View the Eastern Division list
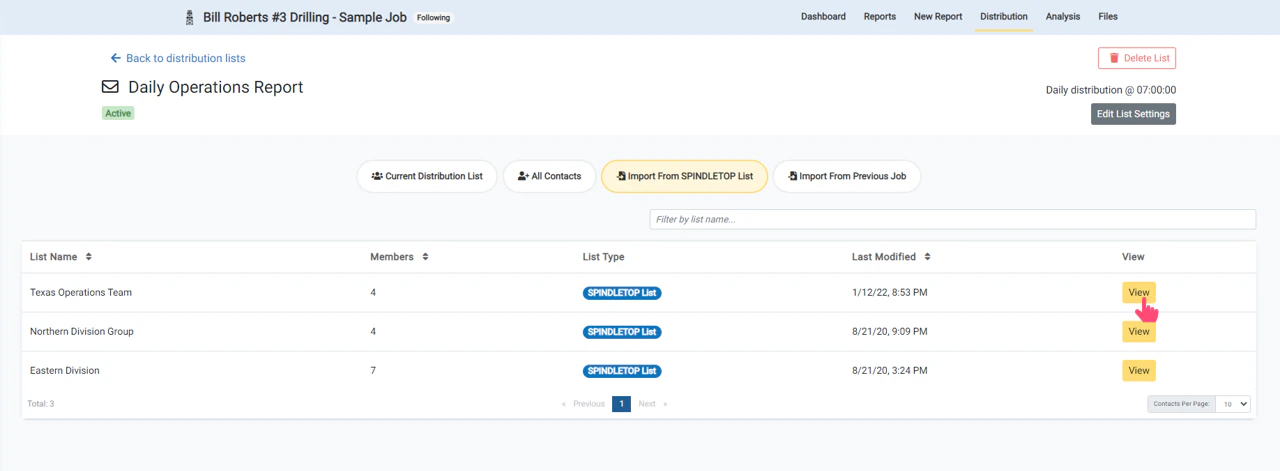 tap(1139, 370)
